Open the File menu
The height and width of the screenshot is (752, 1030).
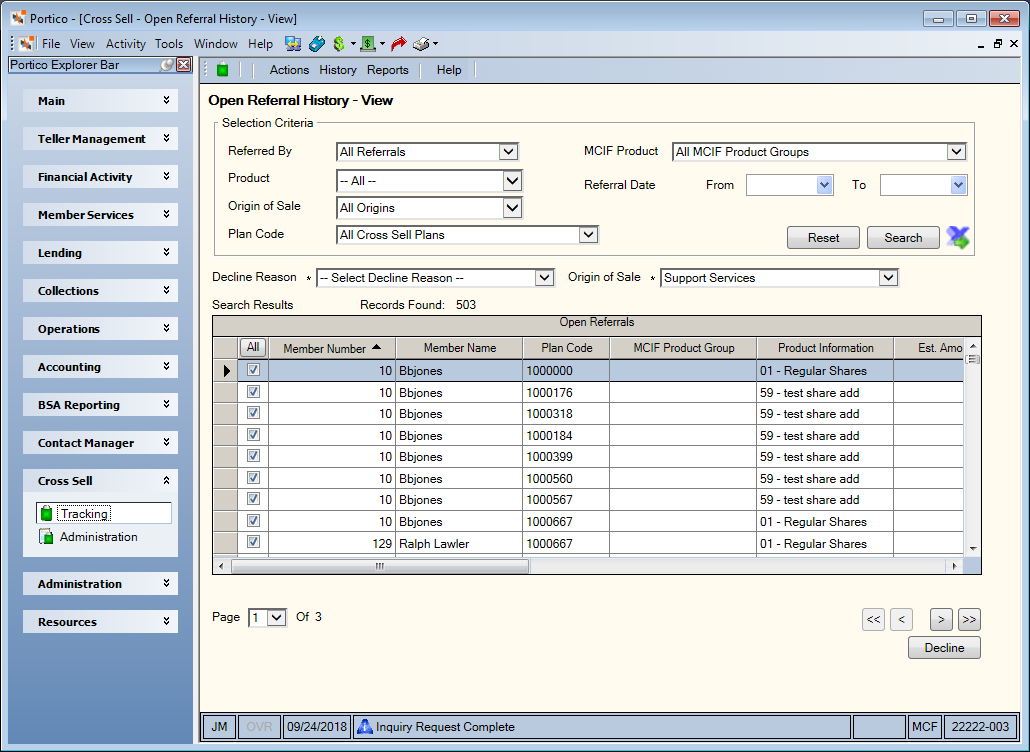(x=51, y=44)
